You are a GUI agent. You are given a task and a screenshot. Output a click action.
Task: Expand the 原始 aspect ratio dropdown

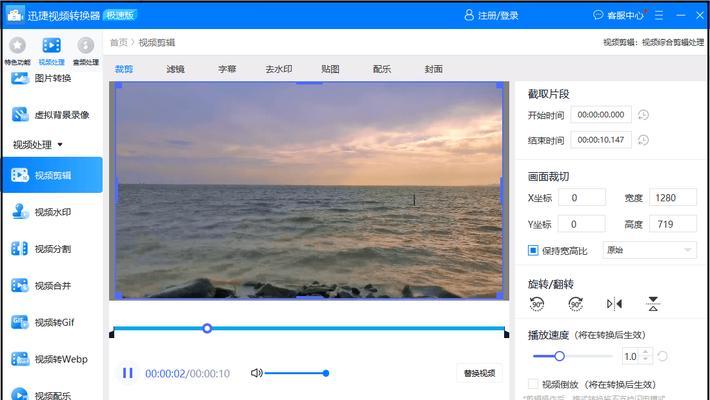pyautogui.click(x=649, y=250)
